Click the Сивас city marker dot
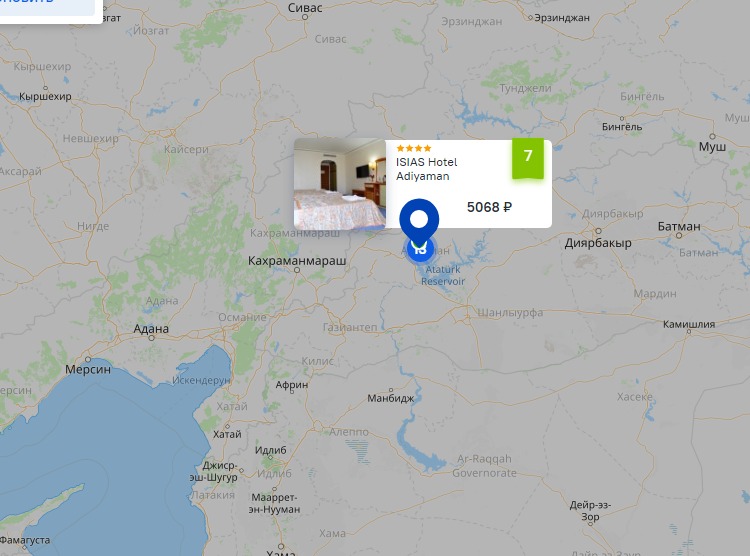Screen dimensions: 750x556 click(305, 17)
